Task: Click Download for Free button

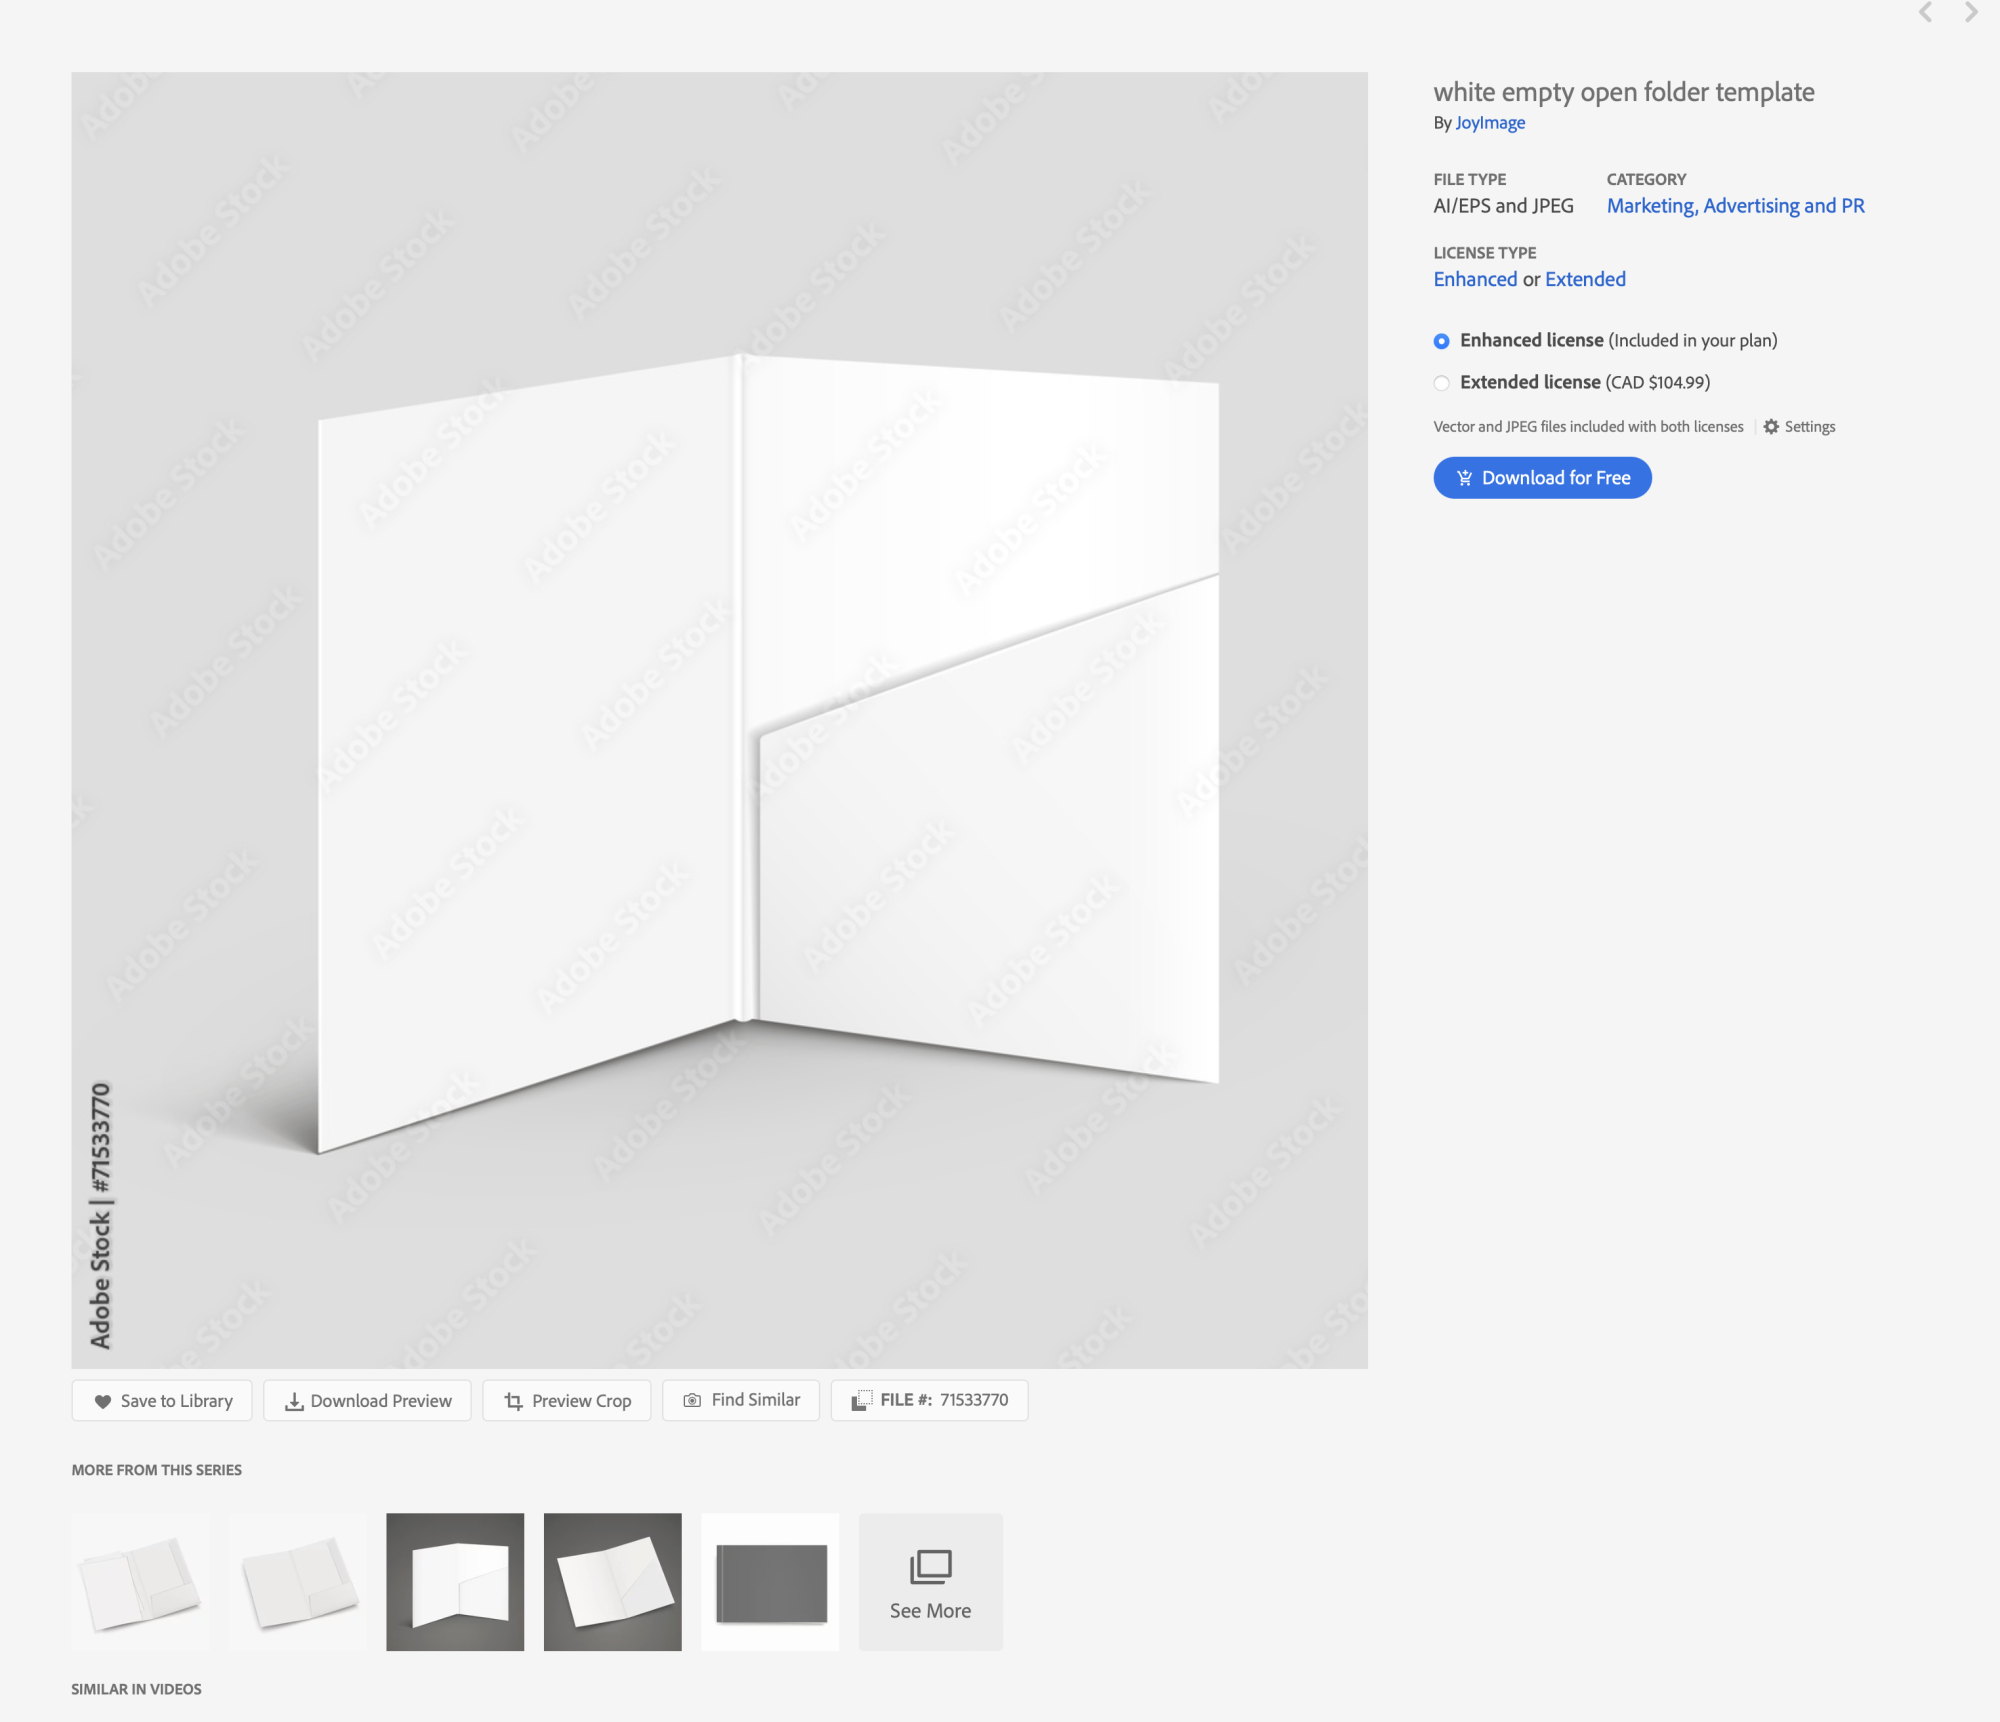Action: (x=1543, y=478)
